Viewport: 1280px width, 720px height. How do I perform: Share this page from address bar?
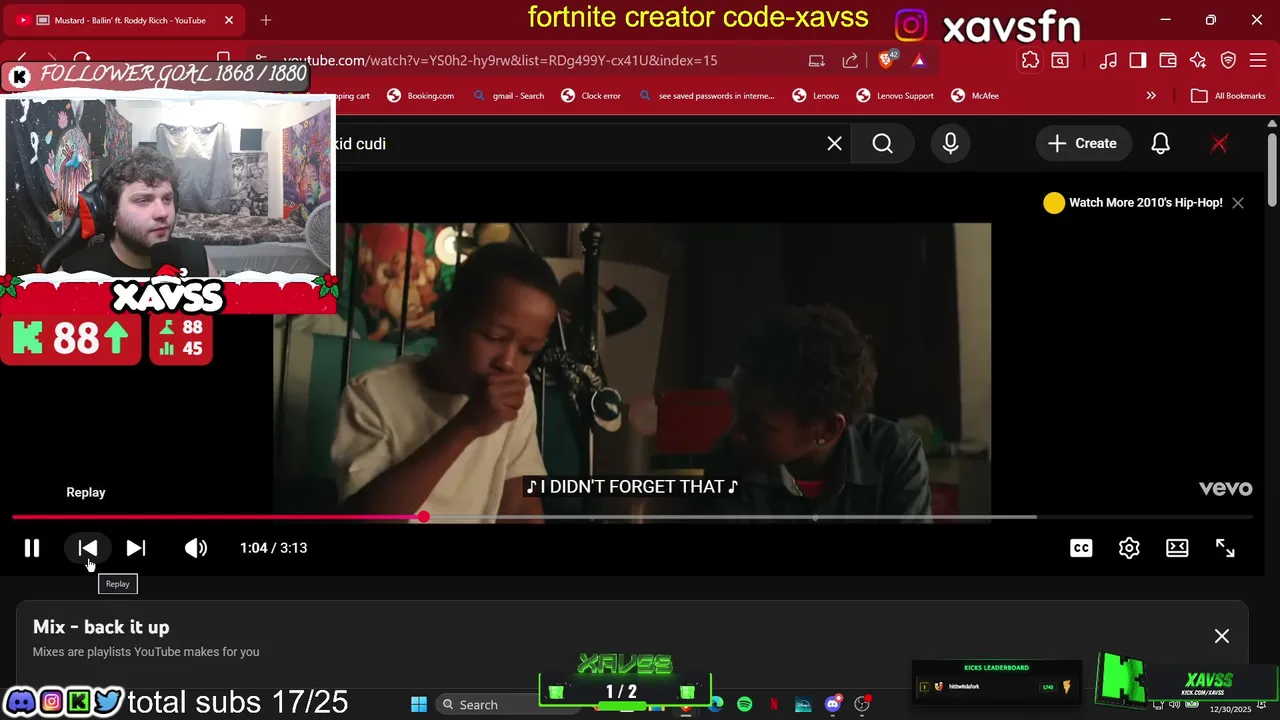850,60
